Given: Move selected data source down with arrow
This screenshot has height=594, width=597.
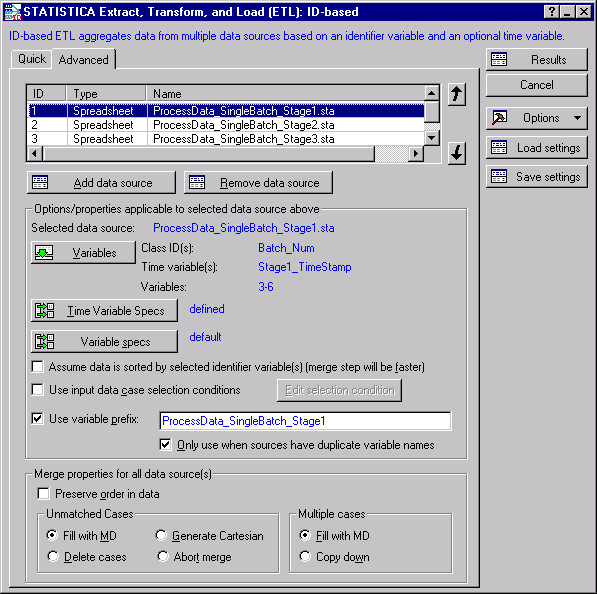Looking at the screenshot, I should click(x=457, y=153).
